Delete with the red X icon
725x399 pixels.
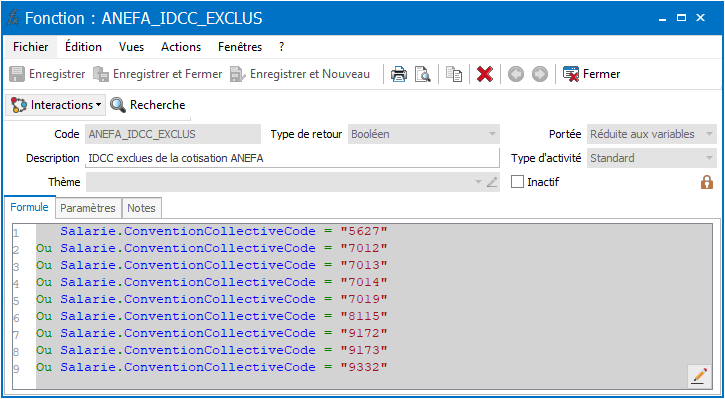point(485,74)
